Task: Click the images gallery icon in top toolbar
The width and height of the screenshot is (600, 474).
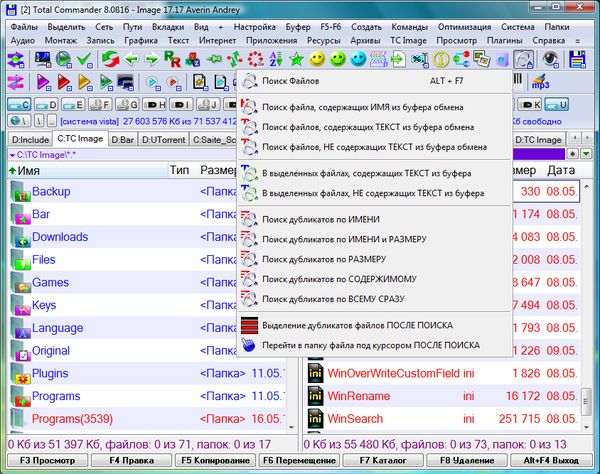Action: pyautogui.click(x=482, y=59)
